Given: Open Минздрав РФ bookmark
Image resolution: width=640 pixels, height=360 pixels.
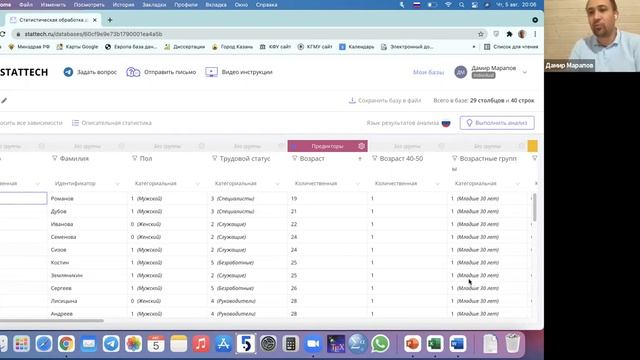Looking at the screenshot, I should tap(29, 47).
